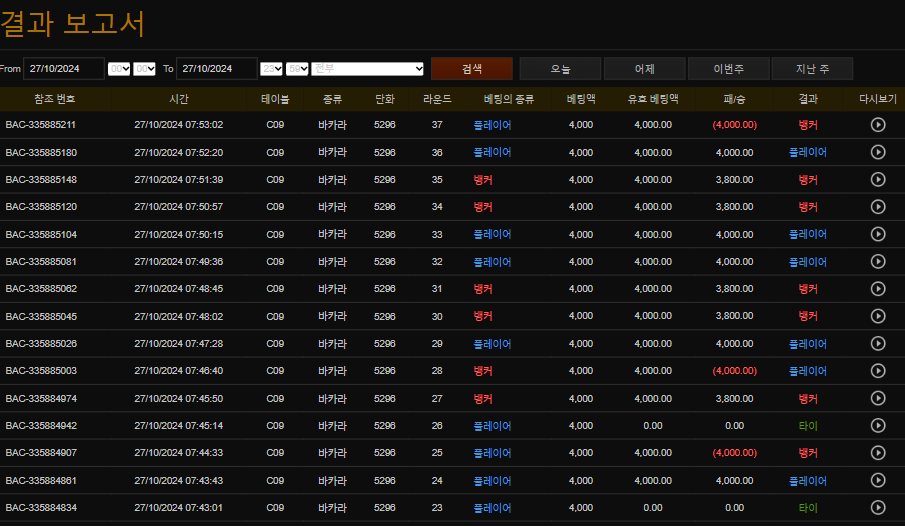Click the To date input field

coord(216,68)
